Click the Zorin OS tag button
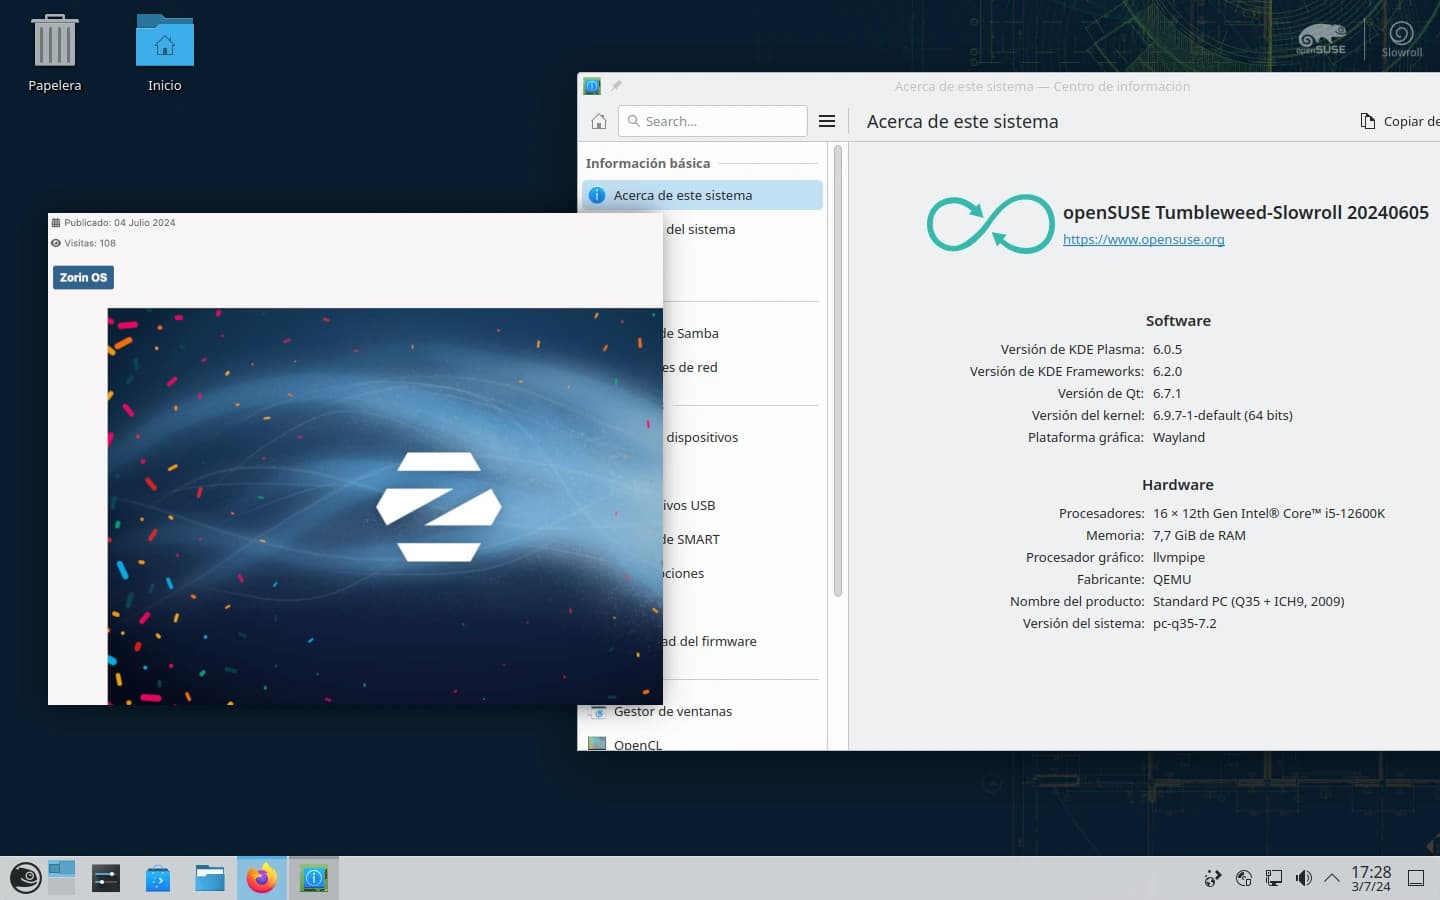 pos(83,277)
